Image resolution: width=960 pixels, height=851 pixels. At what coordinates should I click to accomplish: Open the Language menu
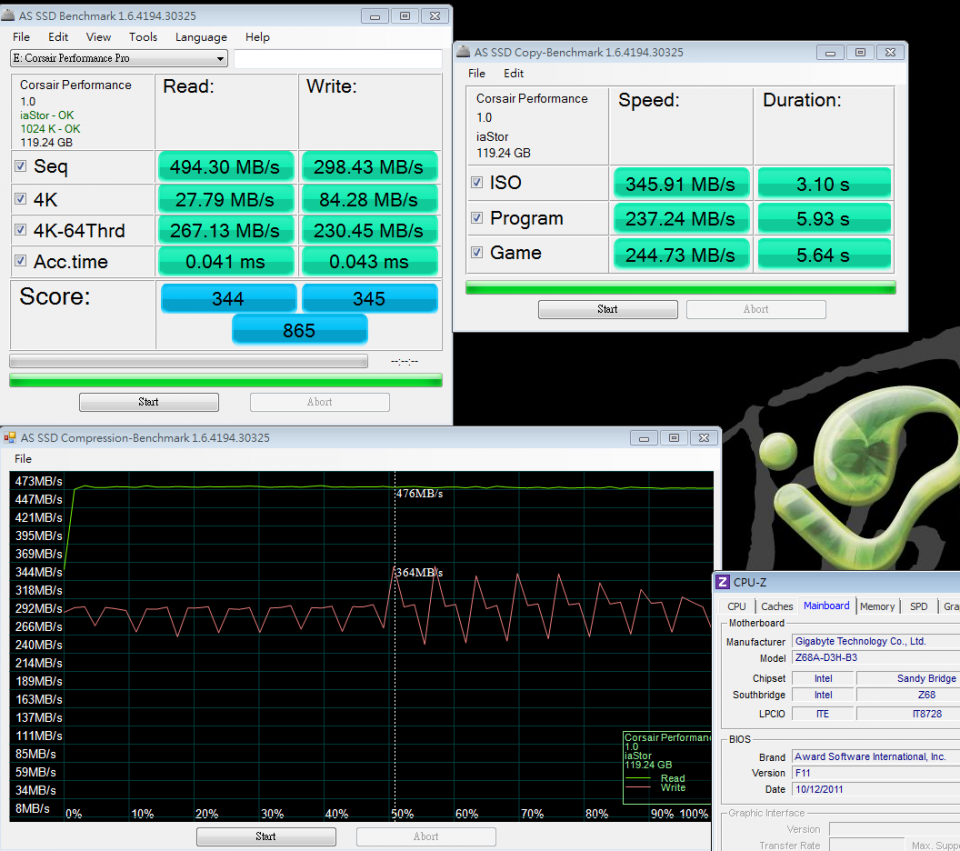[201, 37]
